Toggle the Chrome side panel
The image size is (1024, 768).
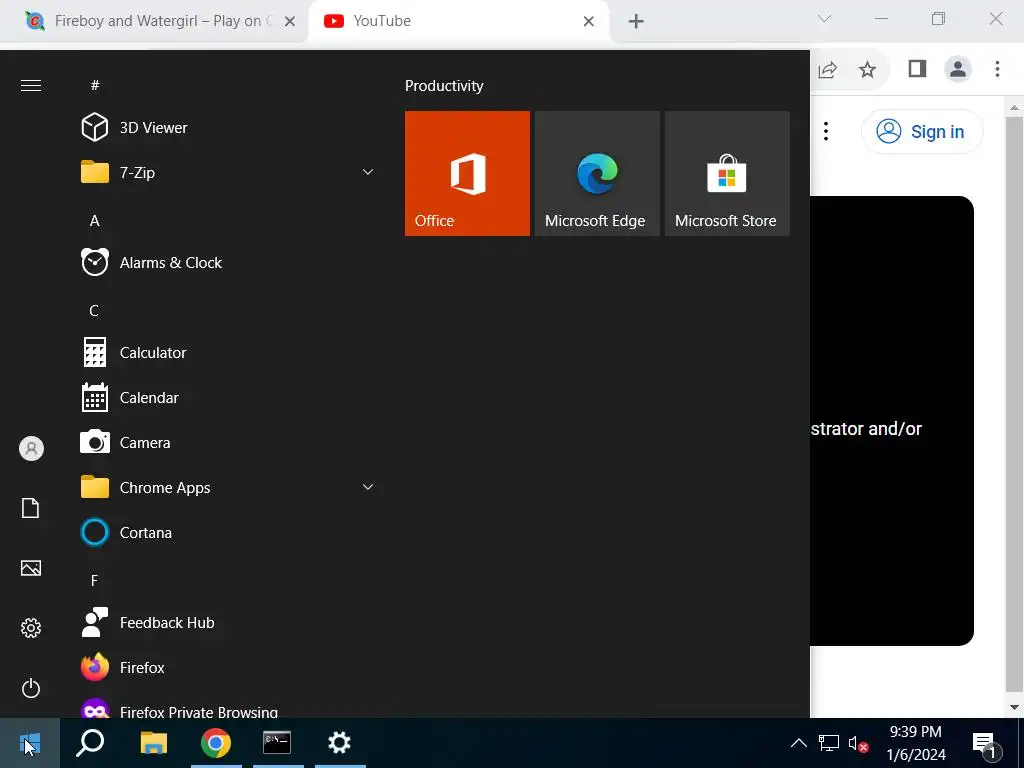coord(917,69)
